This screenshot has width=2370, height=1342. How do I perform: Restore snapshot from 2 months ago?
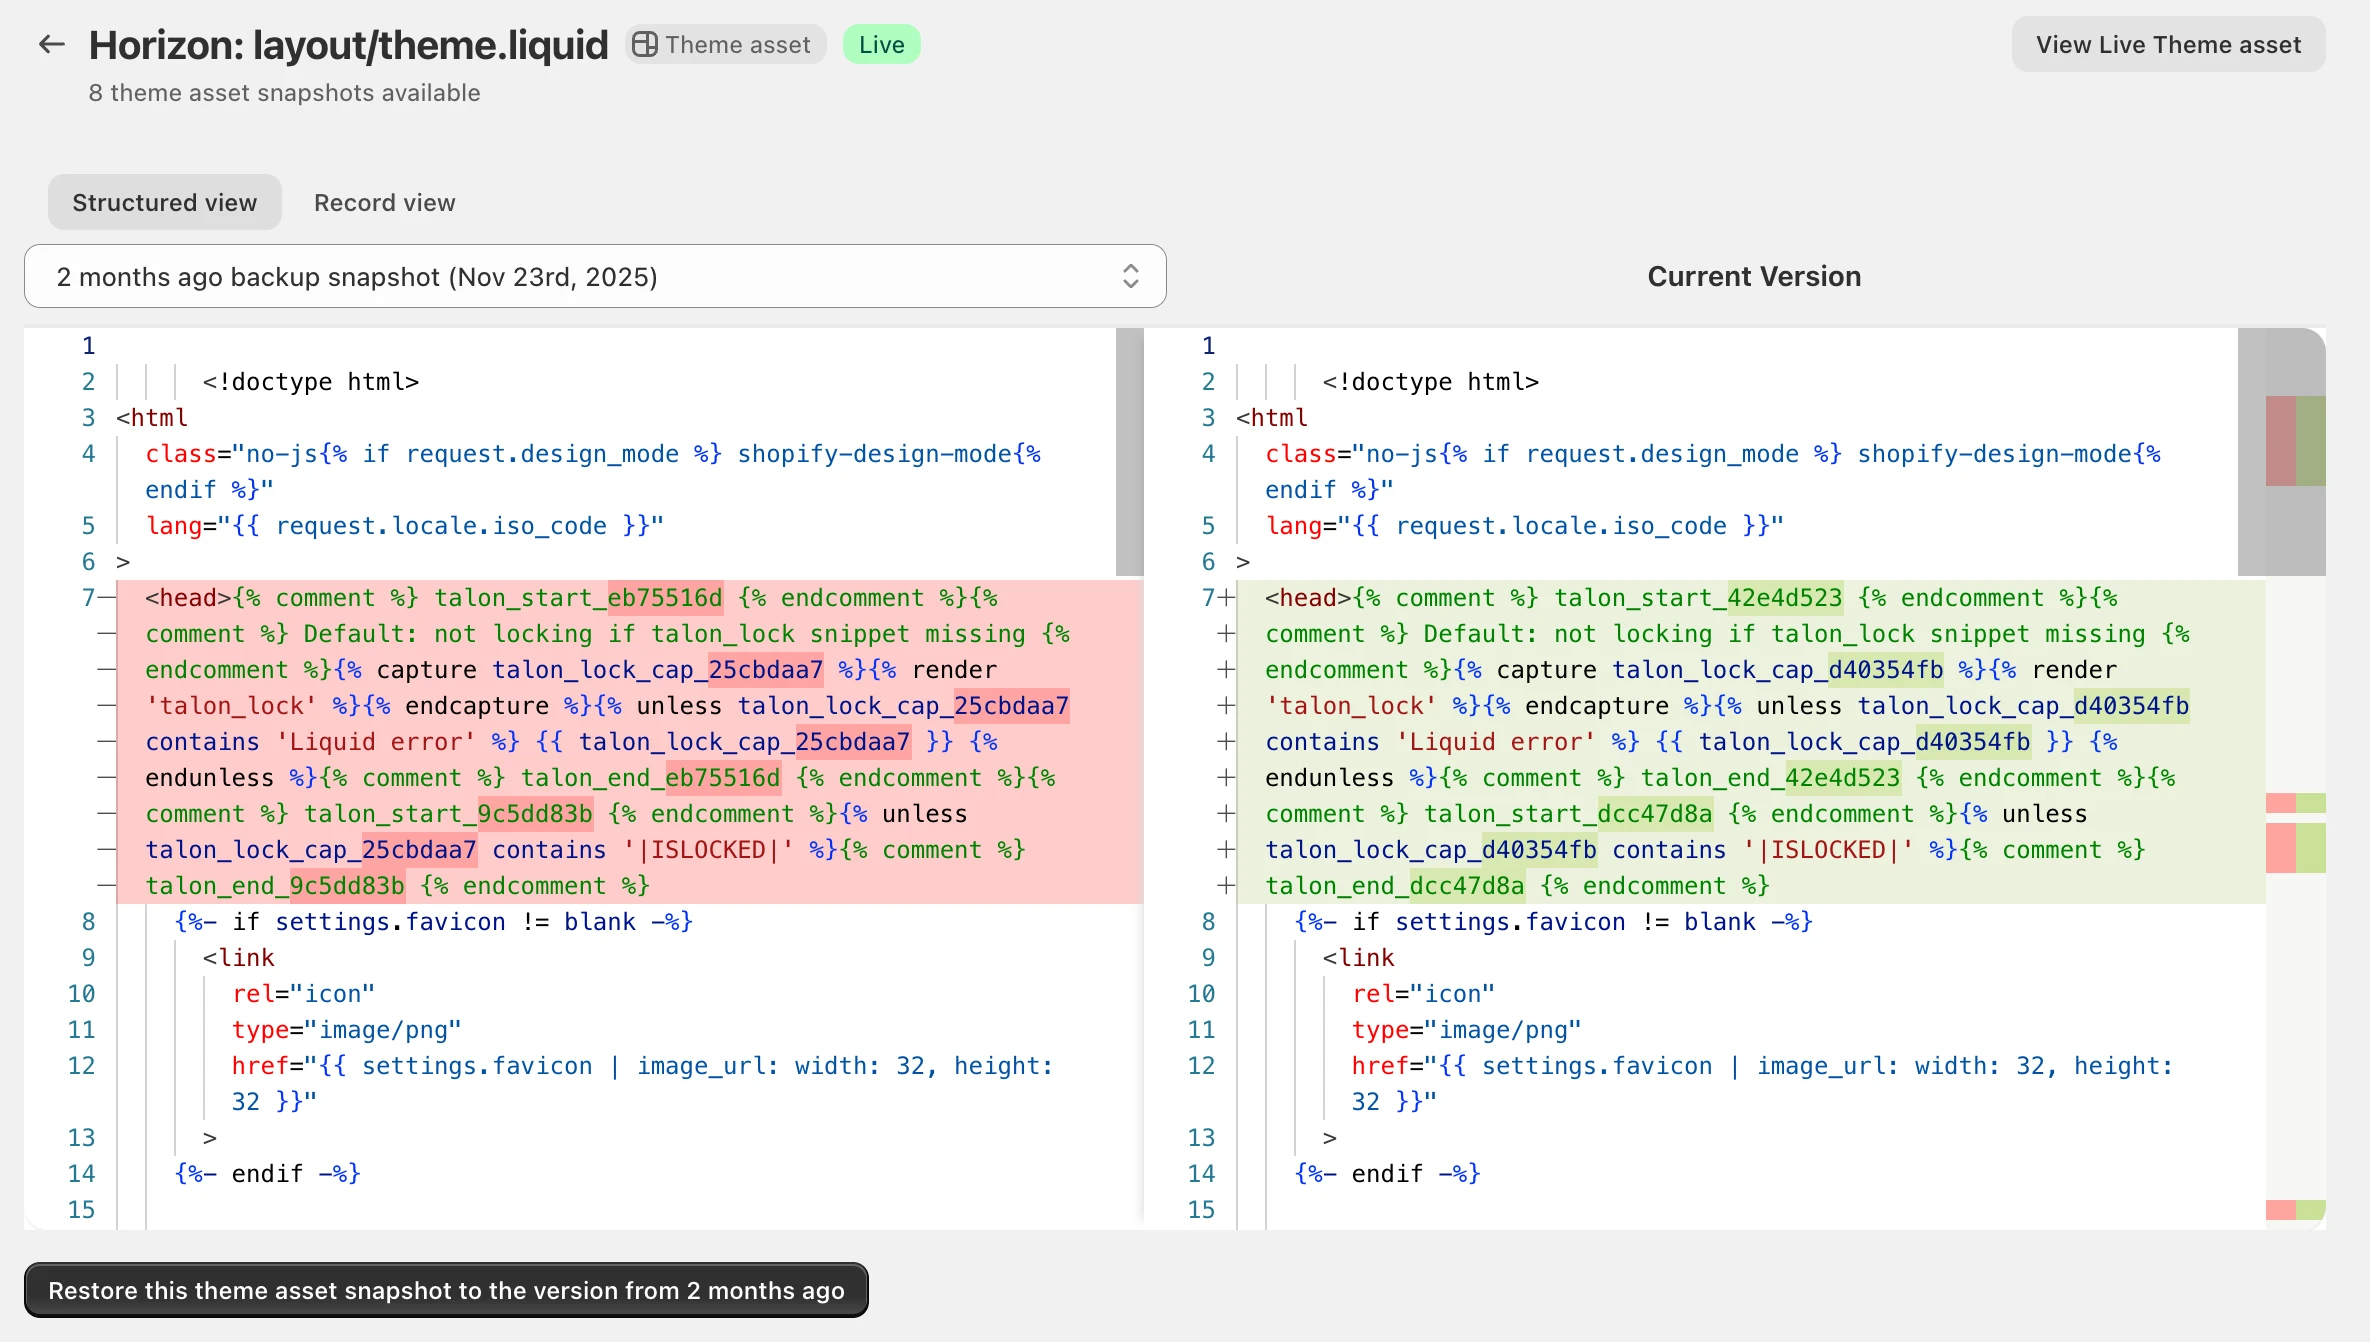(x=446, y=1290)
